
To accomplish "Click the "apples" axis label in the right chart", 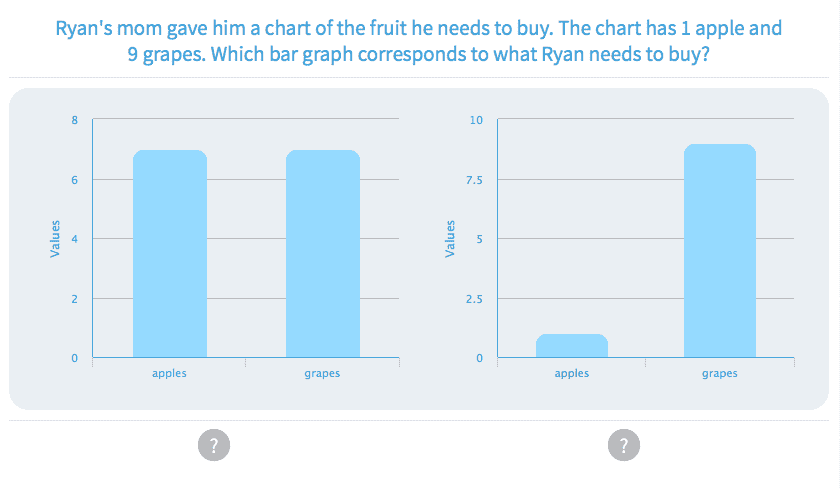I will [572, 373].
